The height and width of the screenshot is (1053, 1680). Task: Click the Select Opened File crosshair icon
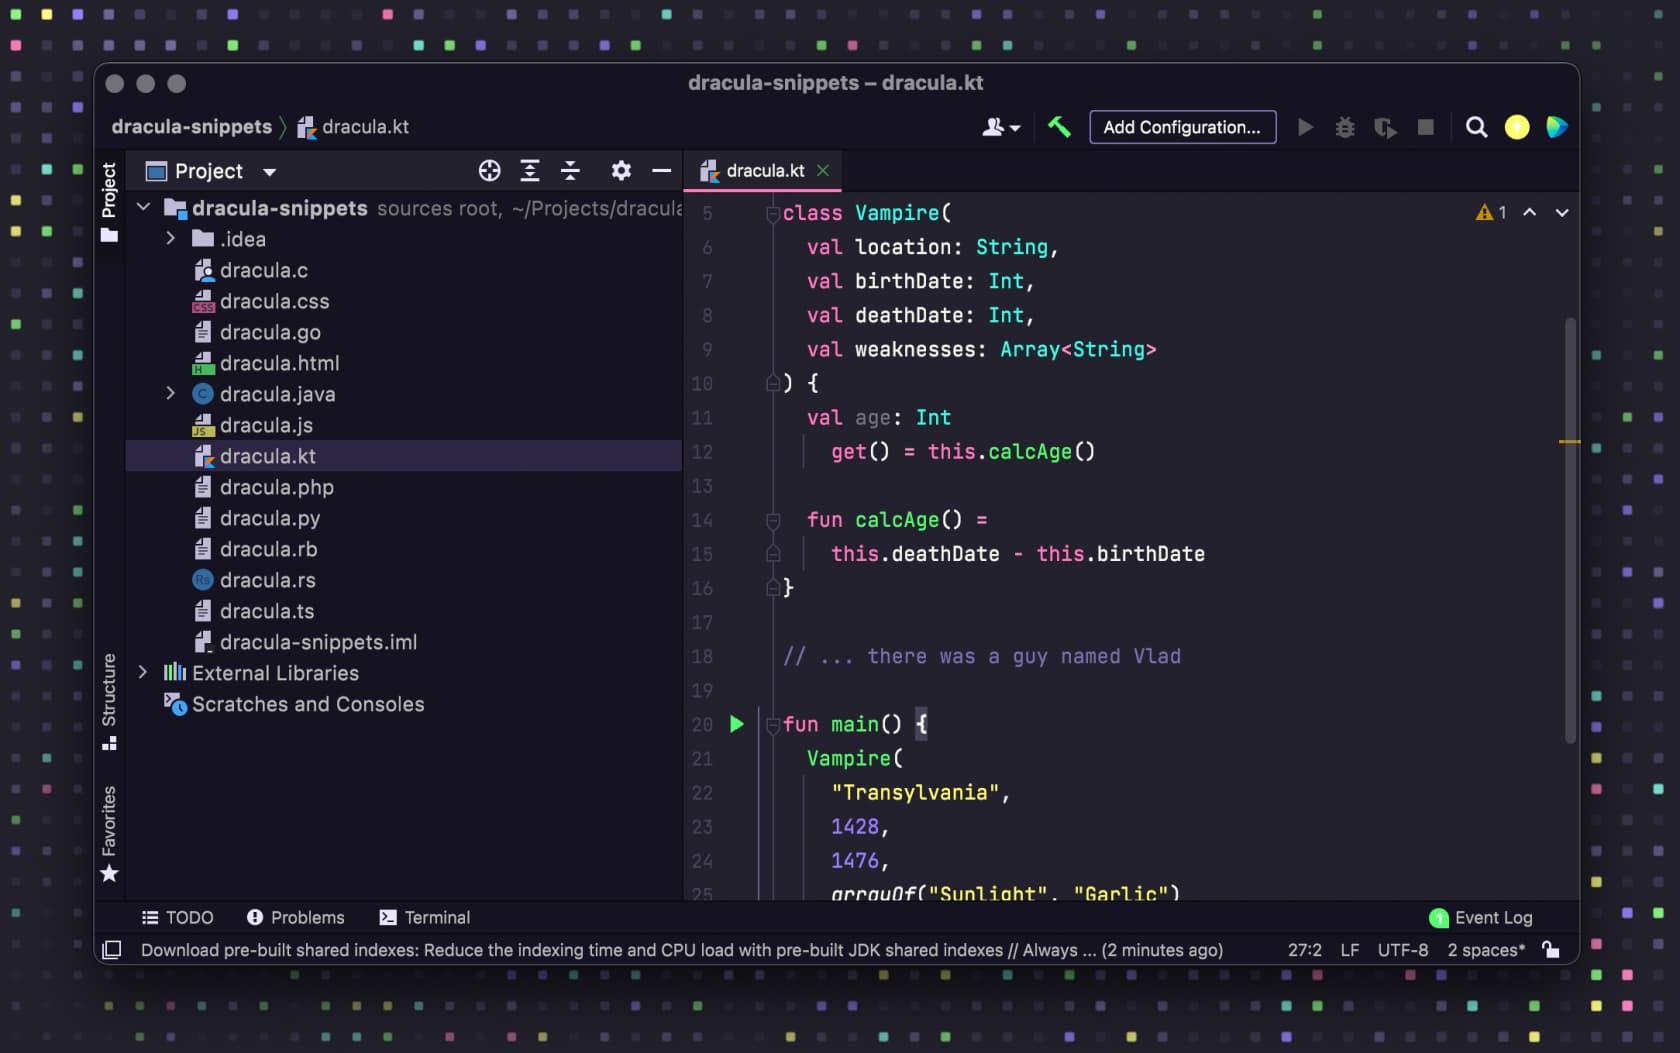(x=489, y=171)
